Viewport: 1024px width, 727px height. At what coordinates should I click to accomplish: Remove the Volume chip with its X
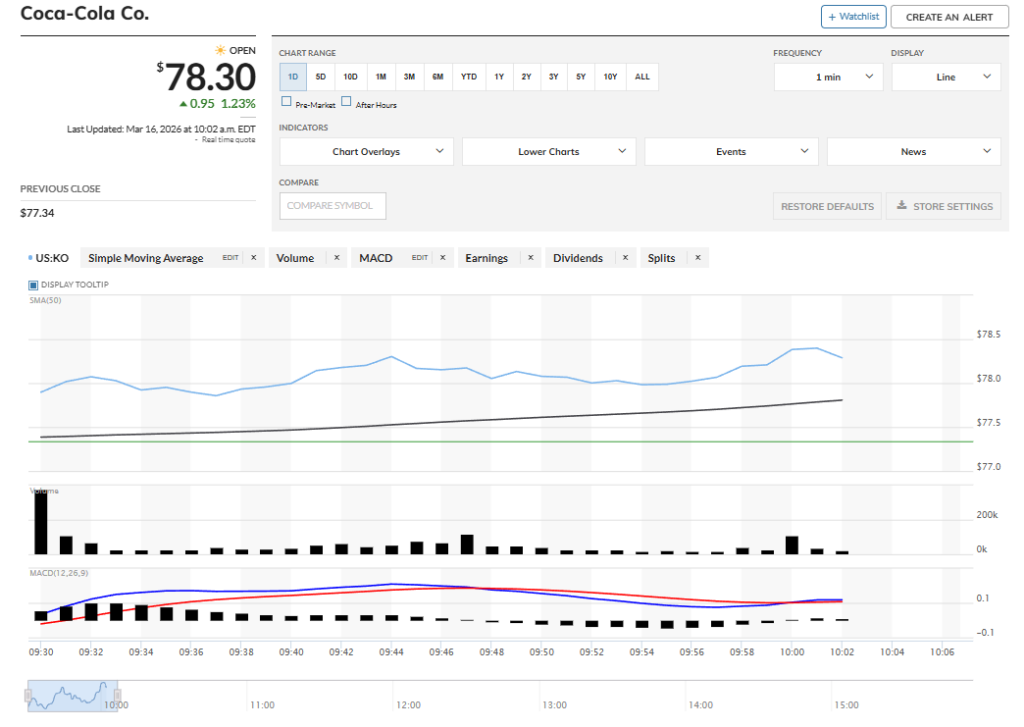coord(337,258)
